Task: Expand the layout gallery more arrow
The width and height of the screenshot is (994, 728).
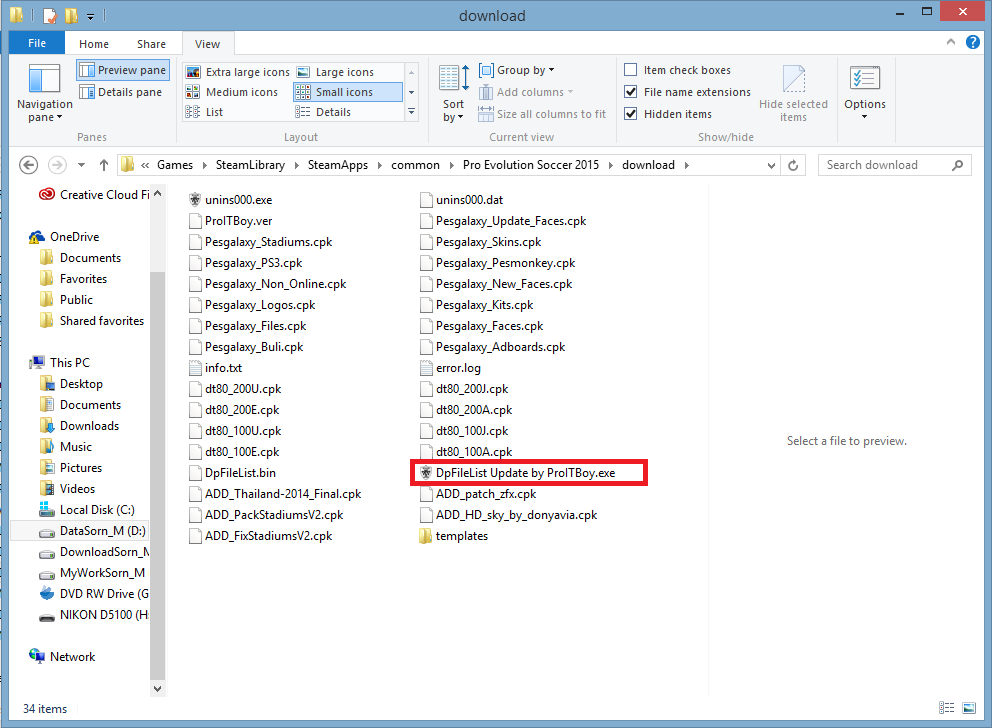Action: pyautogui.click(x=412, y=112)
